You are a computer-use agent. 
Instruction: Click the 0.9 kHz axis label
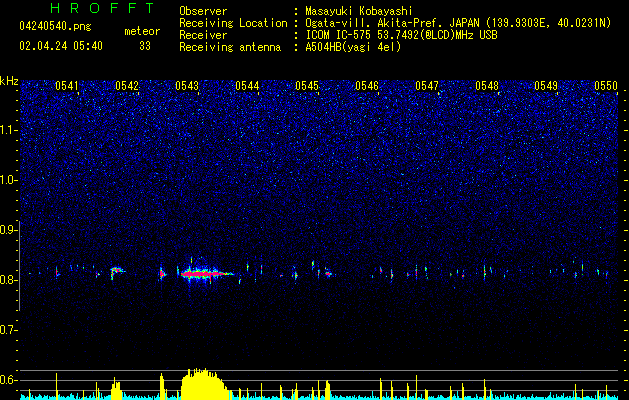9,230
